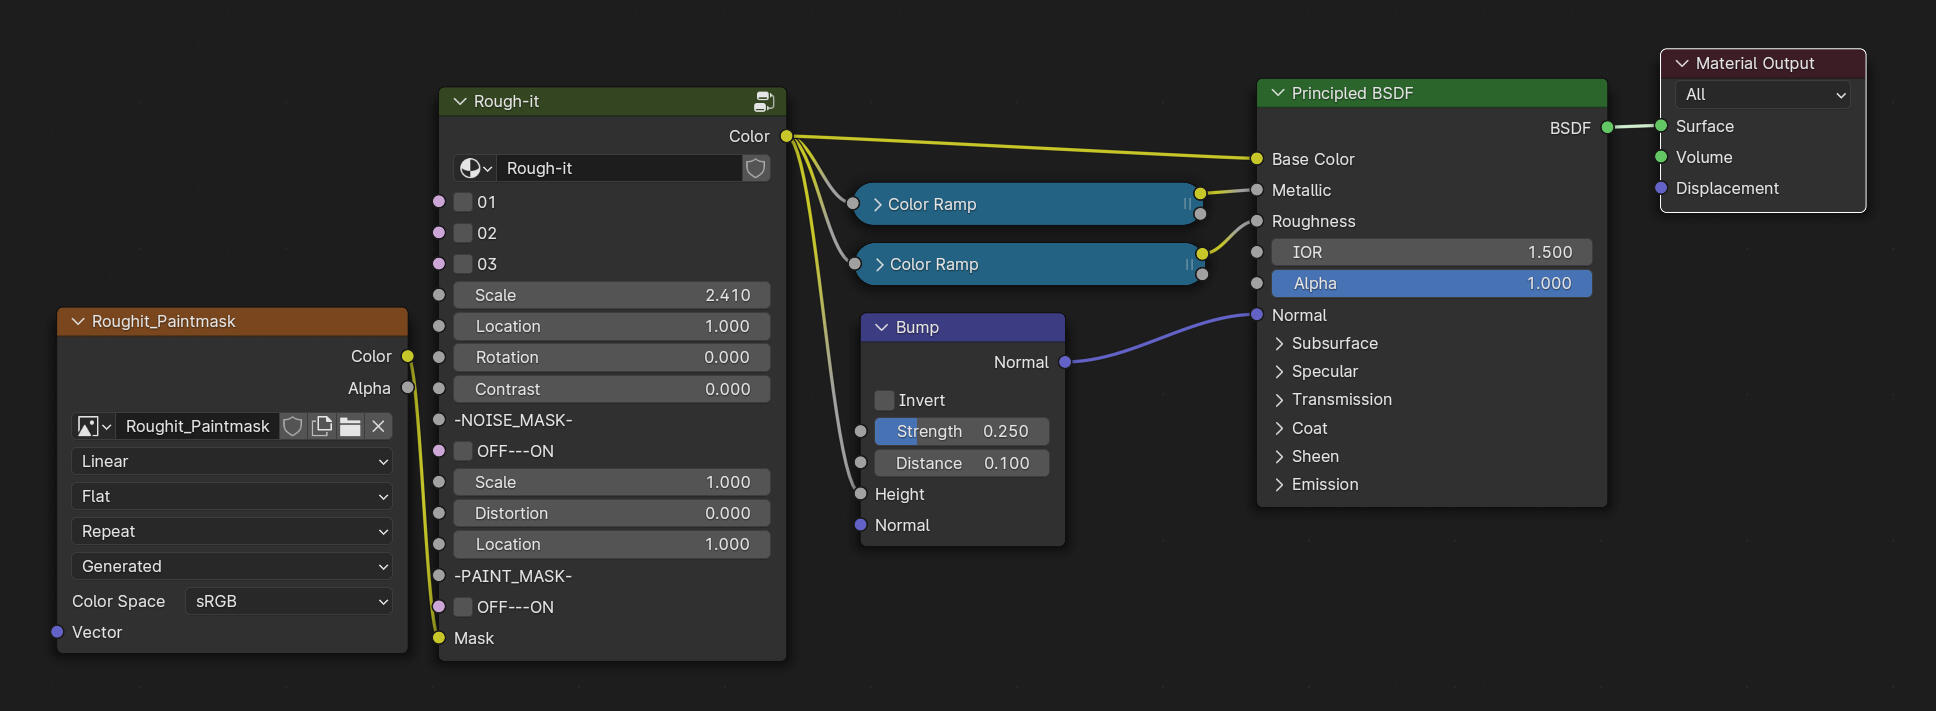Click the new image copy icon
Image resolution: width=1936 pixels, height=711 pixels.
coord(322,427)
